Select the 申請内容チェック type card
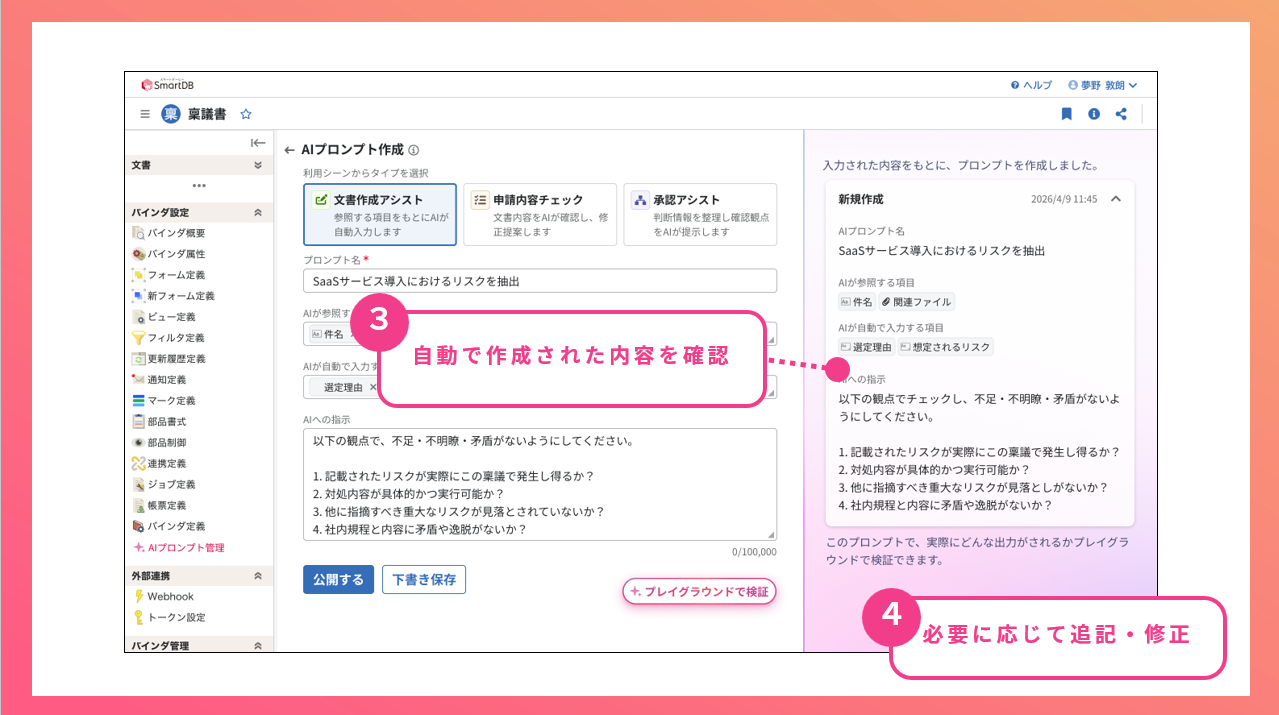Viewport: 1279px width, 715px height. coord(540,214)
